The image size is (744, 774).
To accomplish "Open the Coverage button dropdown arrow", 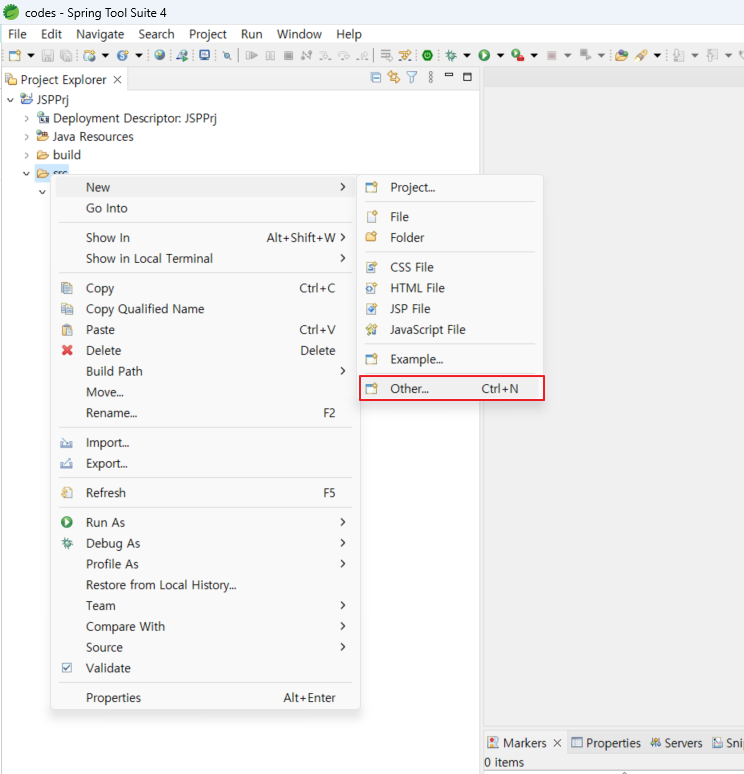I will [x=534, y=55].
